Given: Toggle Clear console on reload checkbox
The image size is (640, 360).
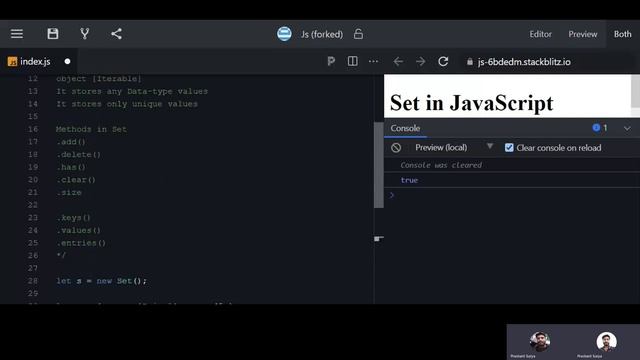Looking at the screenshot, I should (509, 148).
